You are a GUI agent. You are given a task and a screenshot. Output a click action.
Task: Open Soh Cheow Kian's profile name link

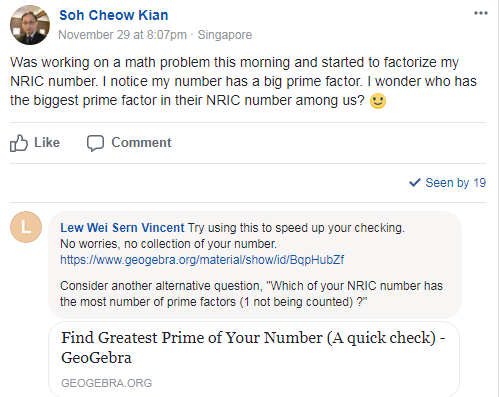tap(114, 15)
